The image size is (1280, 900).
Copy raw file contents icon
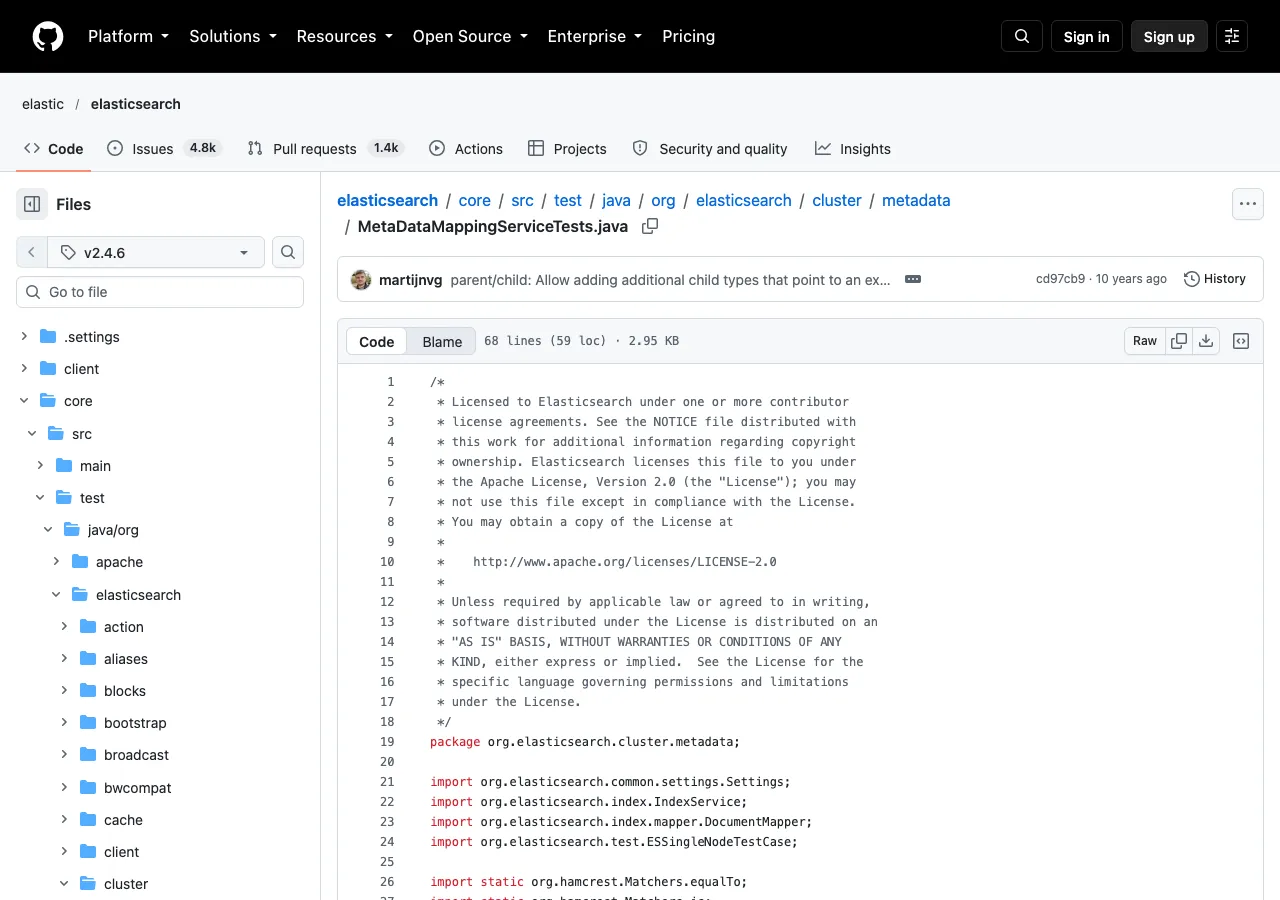coord(1179,341)
